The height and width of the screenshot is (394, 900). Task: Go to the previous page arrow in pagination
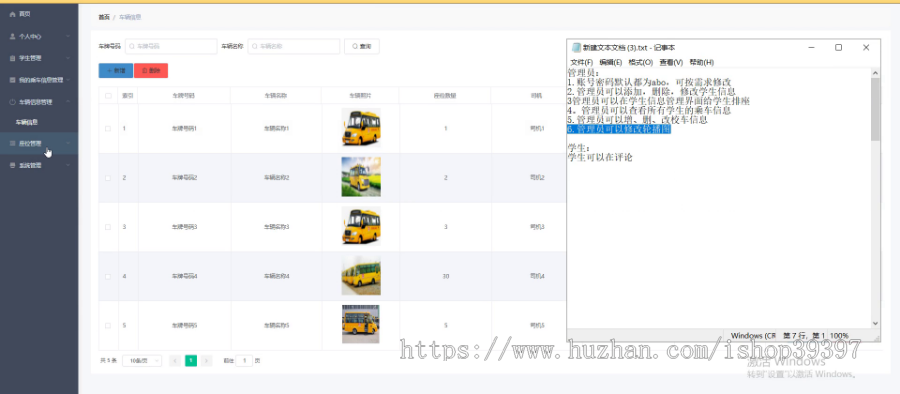(x=175, y=361)
